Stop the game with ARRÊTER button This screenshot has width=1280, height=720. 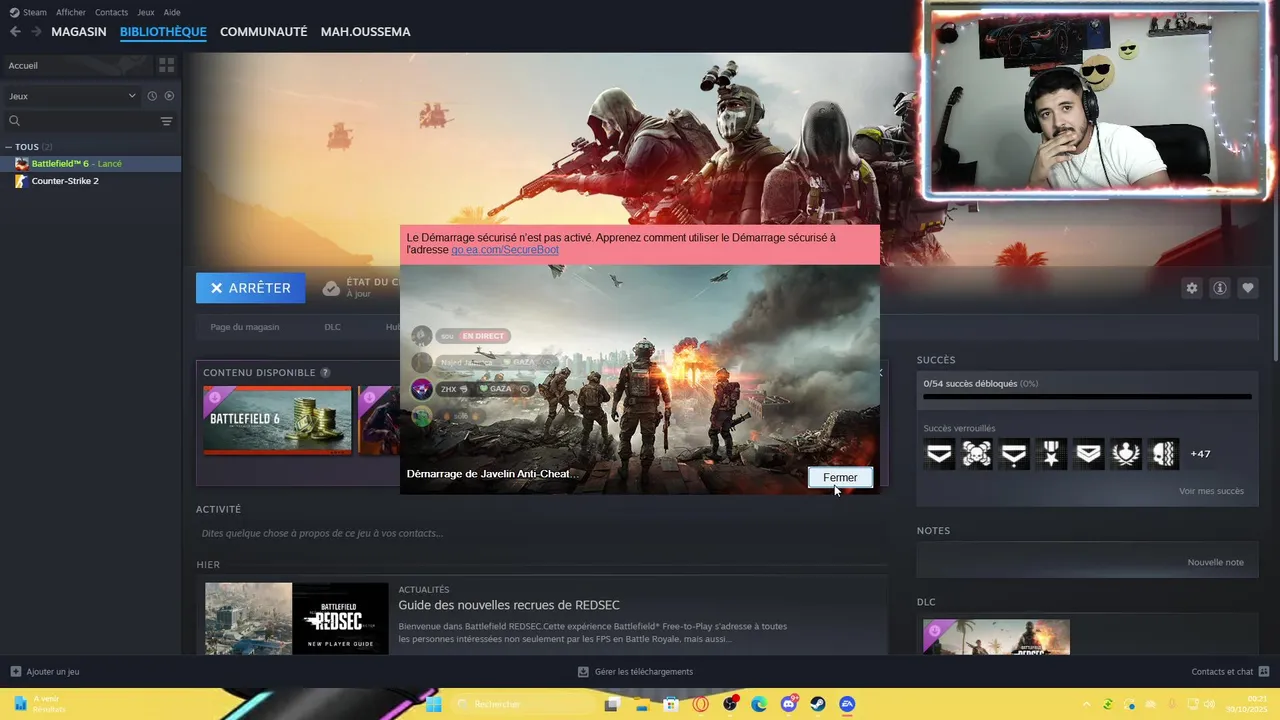(250, 288)
